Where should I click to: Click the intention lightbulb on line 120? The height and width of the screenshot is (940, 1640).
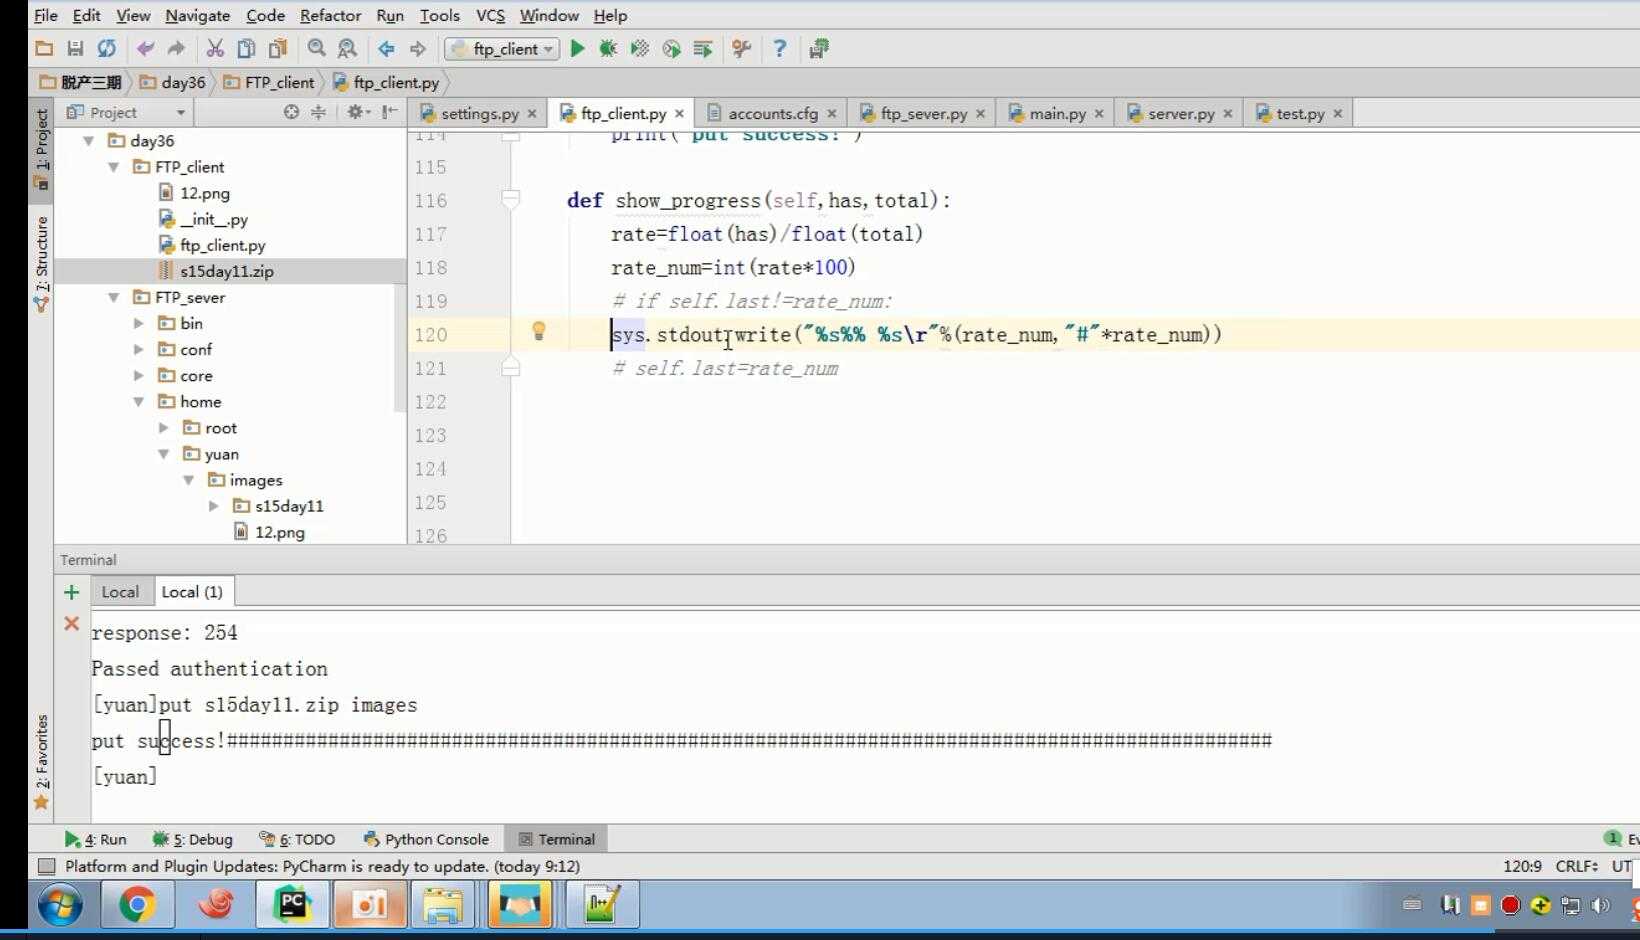point(538,331)
